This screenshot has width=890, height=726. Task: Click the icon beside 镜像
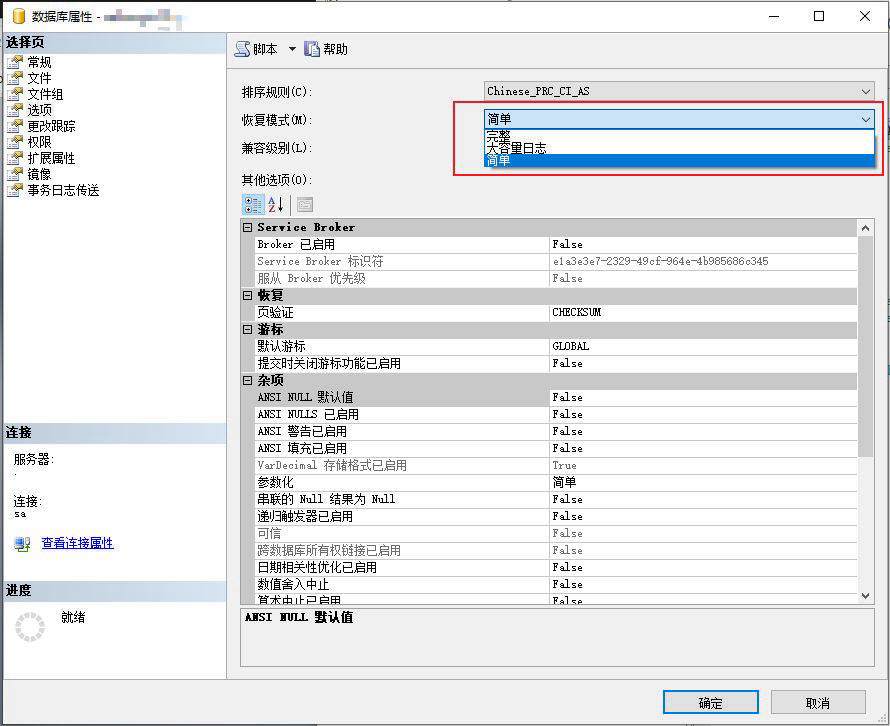point(15,174)
